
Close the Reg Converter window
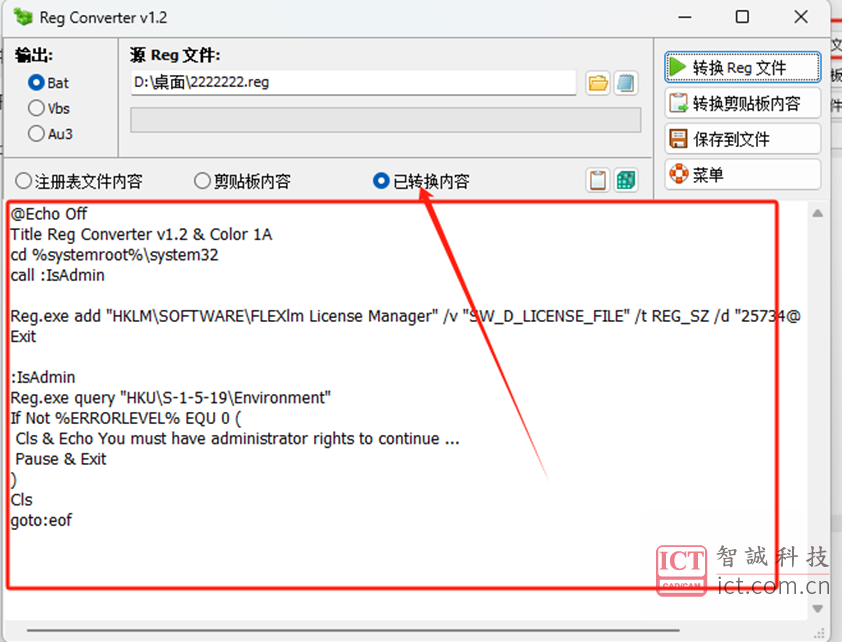tap(801, 17)
